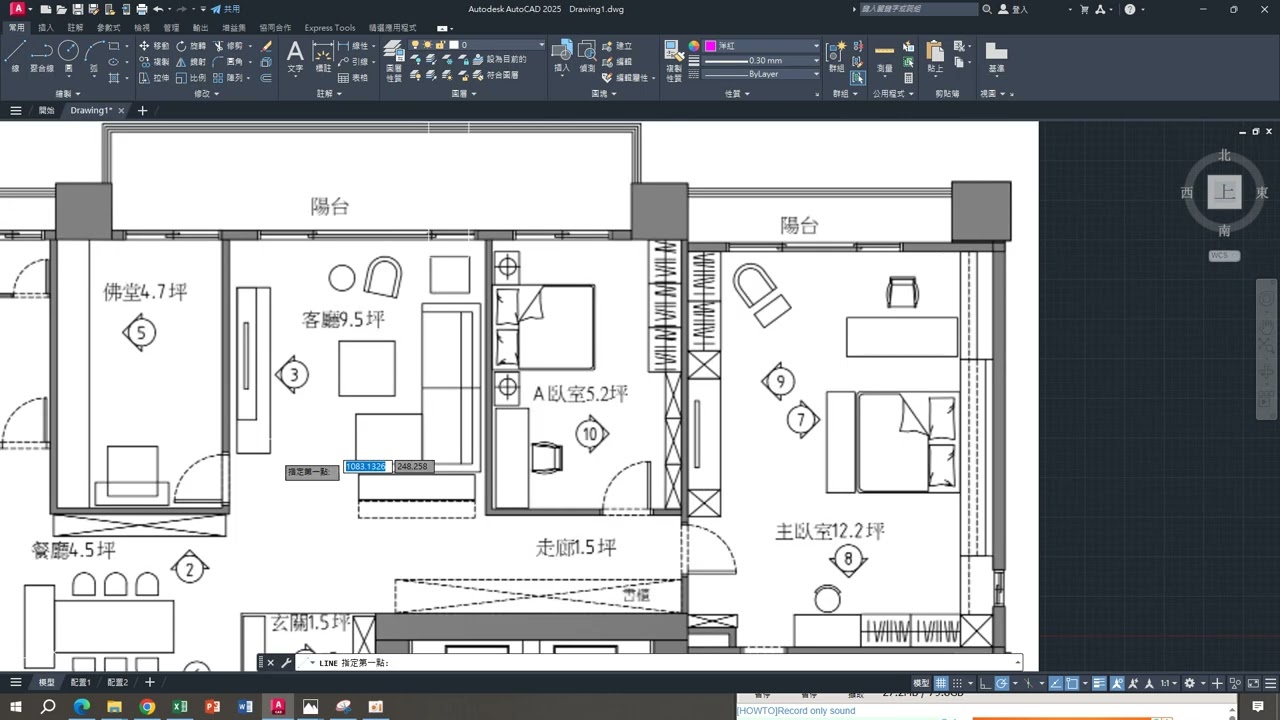The width and height of the screenshot is (1280, 720).
Task: Toggle lineweight display in status bar
Action: tap(1099, 683)
